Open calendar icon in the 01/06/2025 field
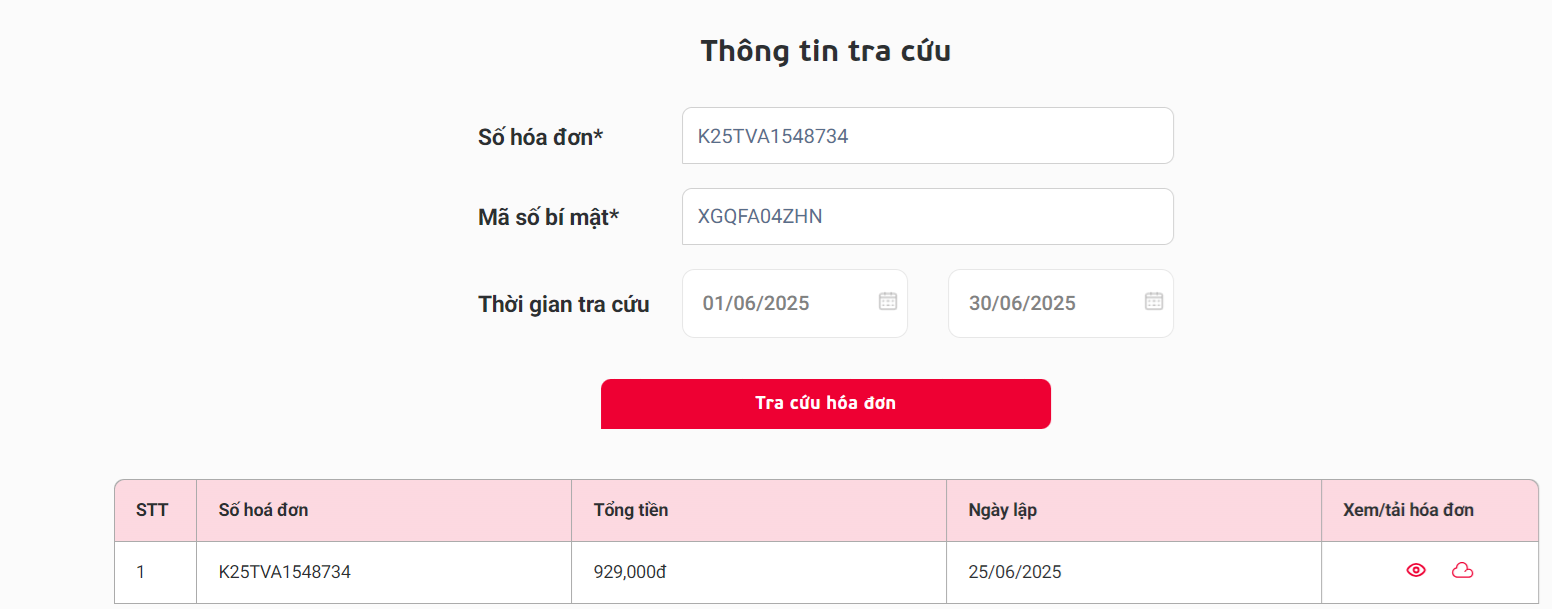 click(888, 301)
